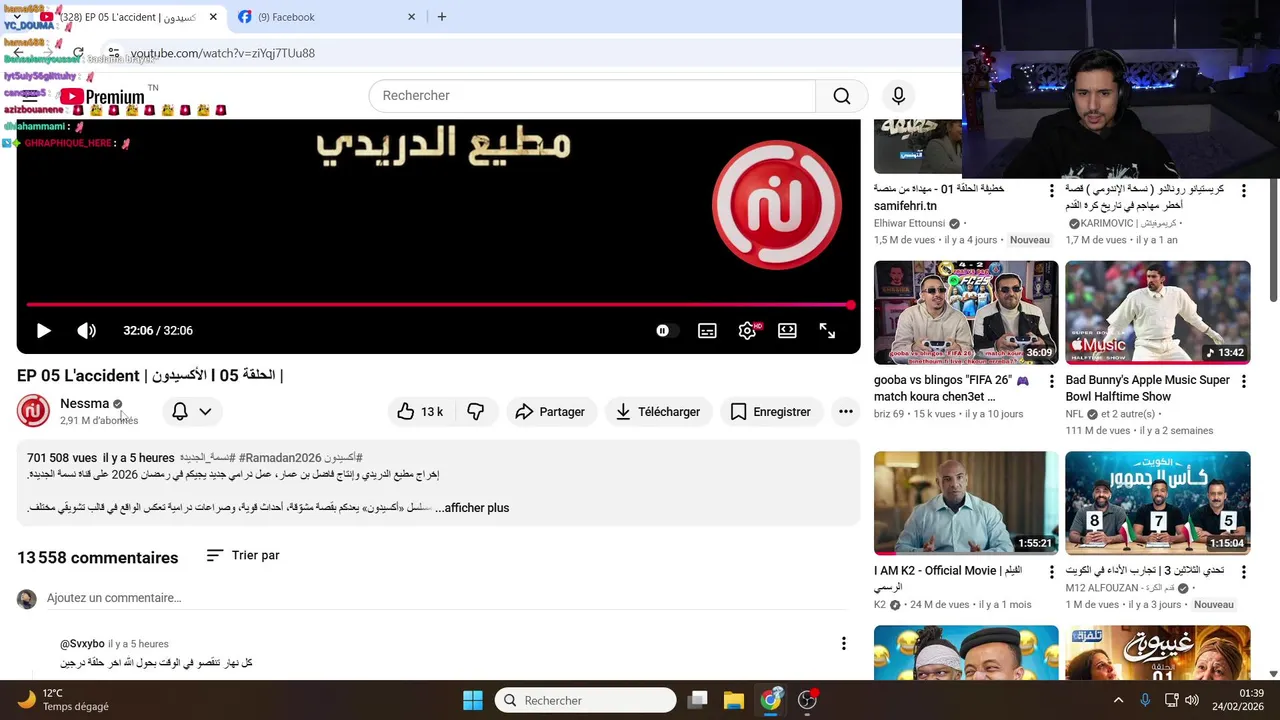Open the YouTube Premium logo home
Viewport: 1280px width, 720px height.
click(x=102, y=97)
